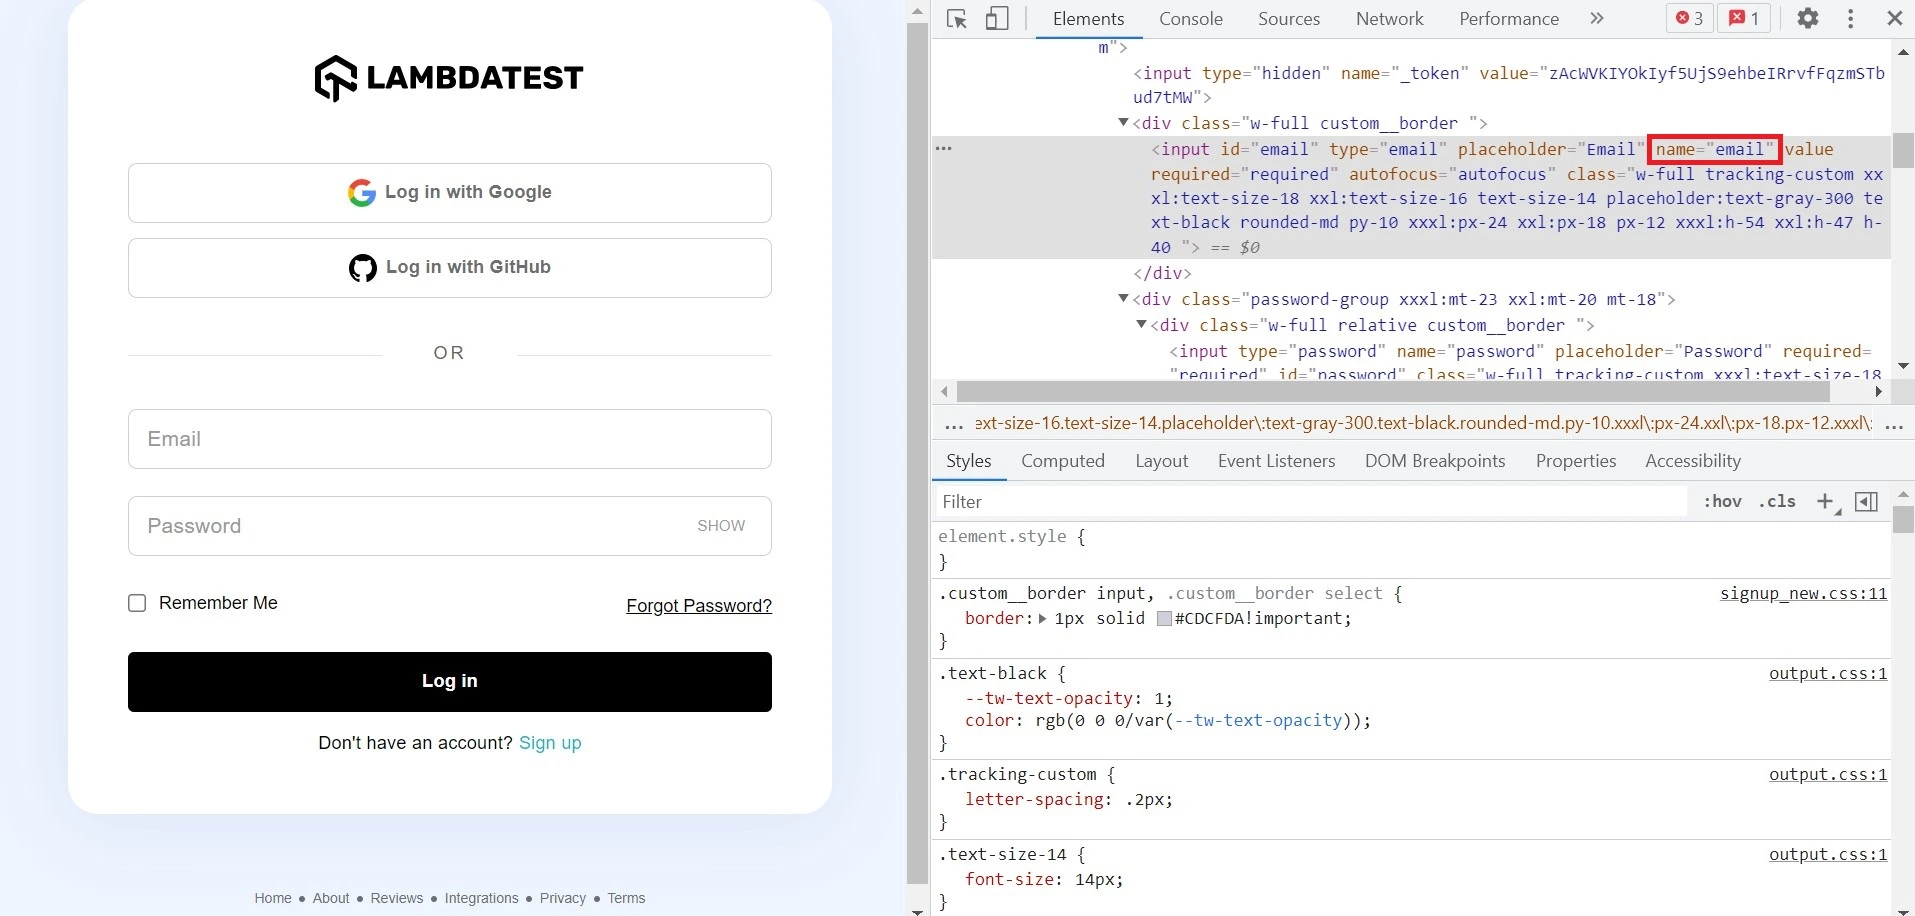Open DevTools three-dot customize menu
1915x916 pixels.
coord(1850,18)
